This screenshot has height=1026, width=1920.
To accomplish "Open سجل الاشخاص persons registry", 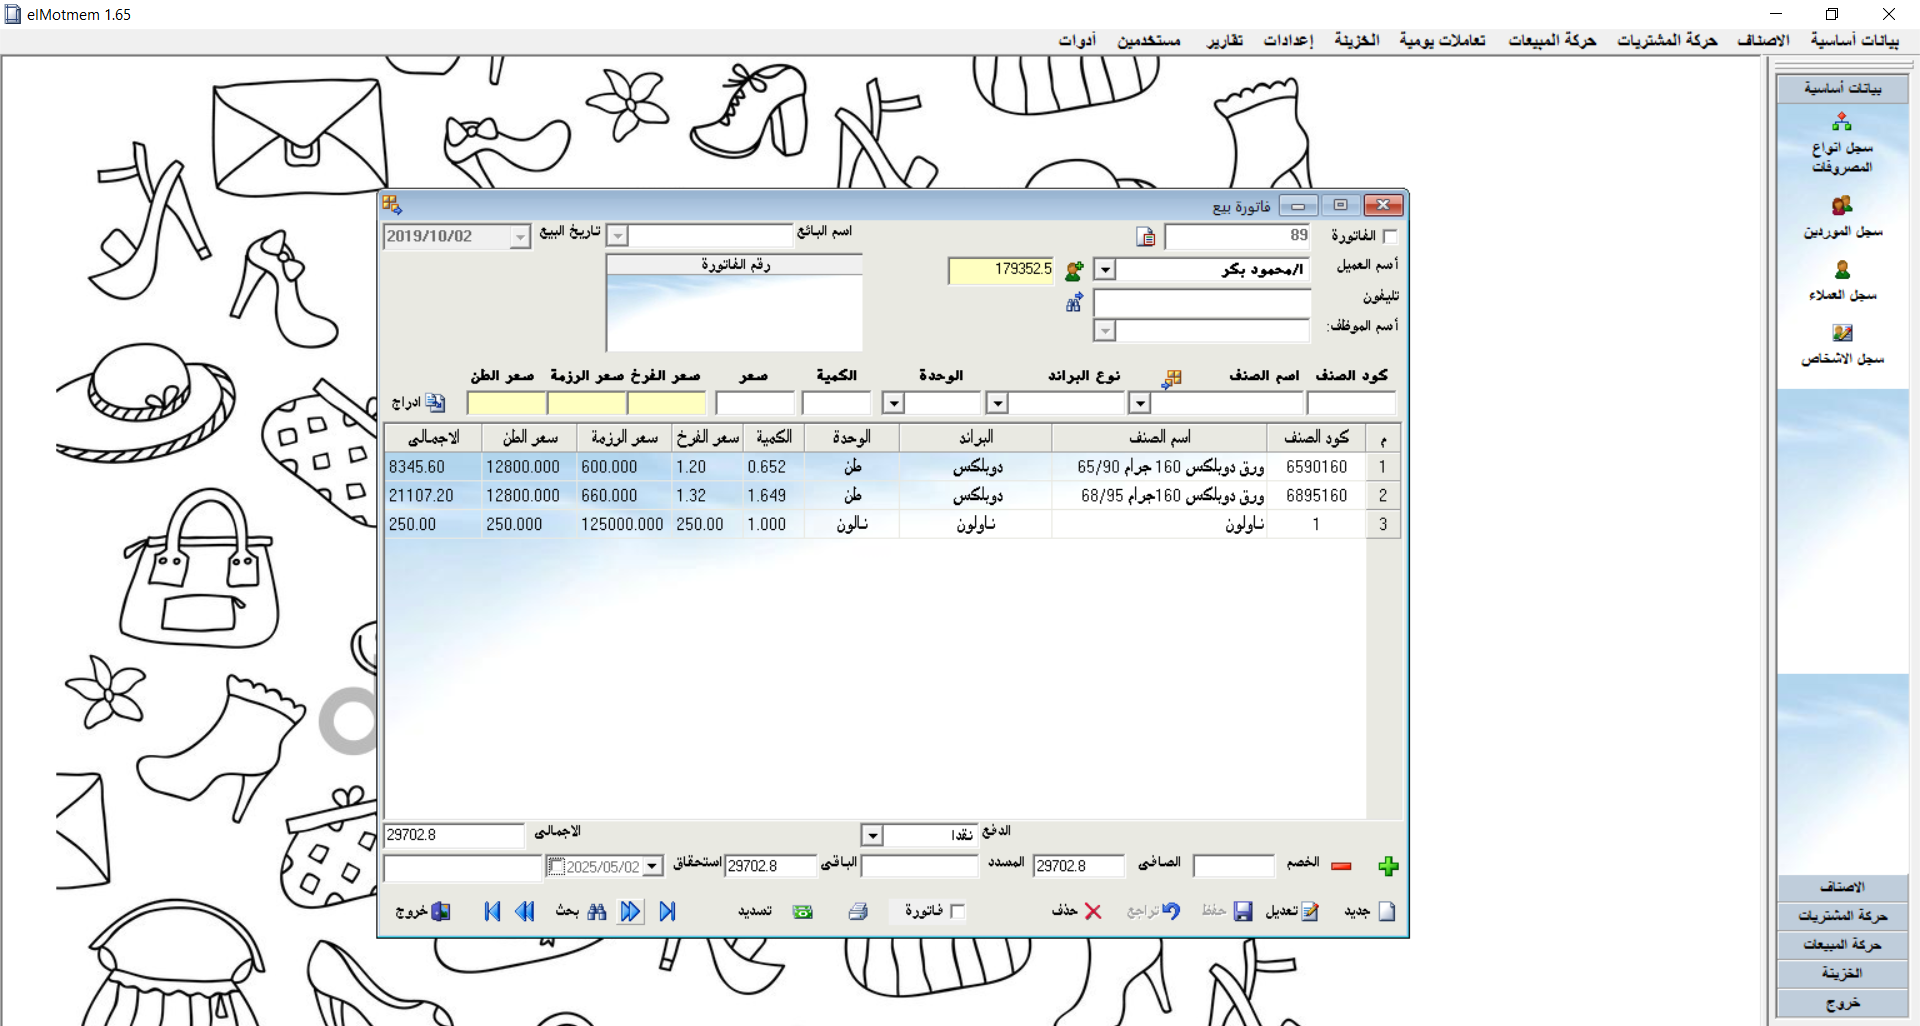I will click(1843, 345).
